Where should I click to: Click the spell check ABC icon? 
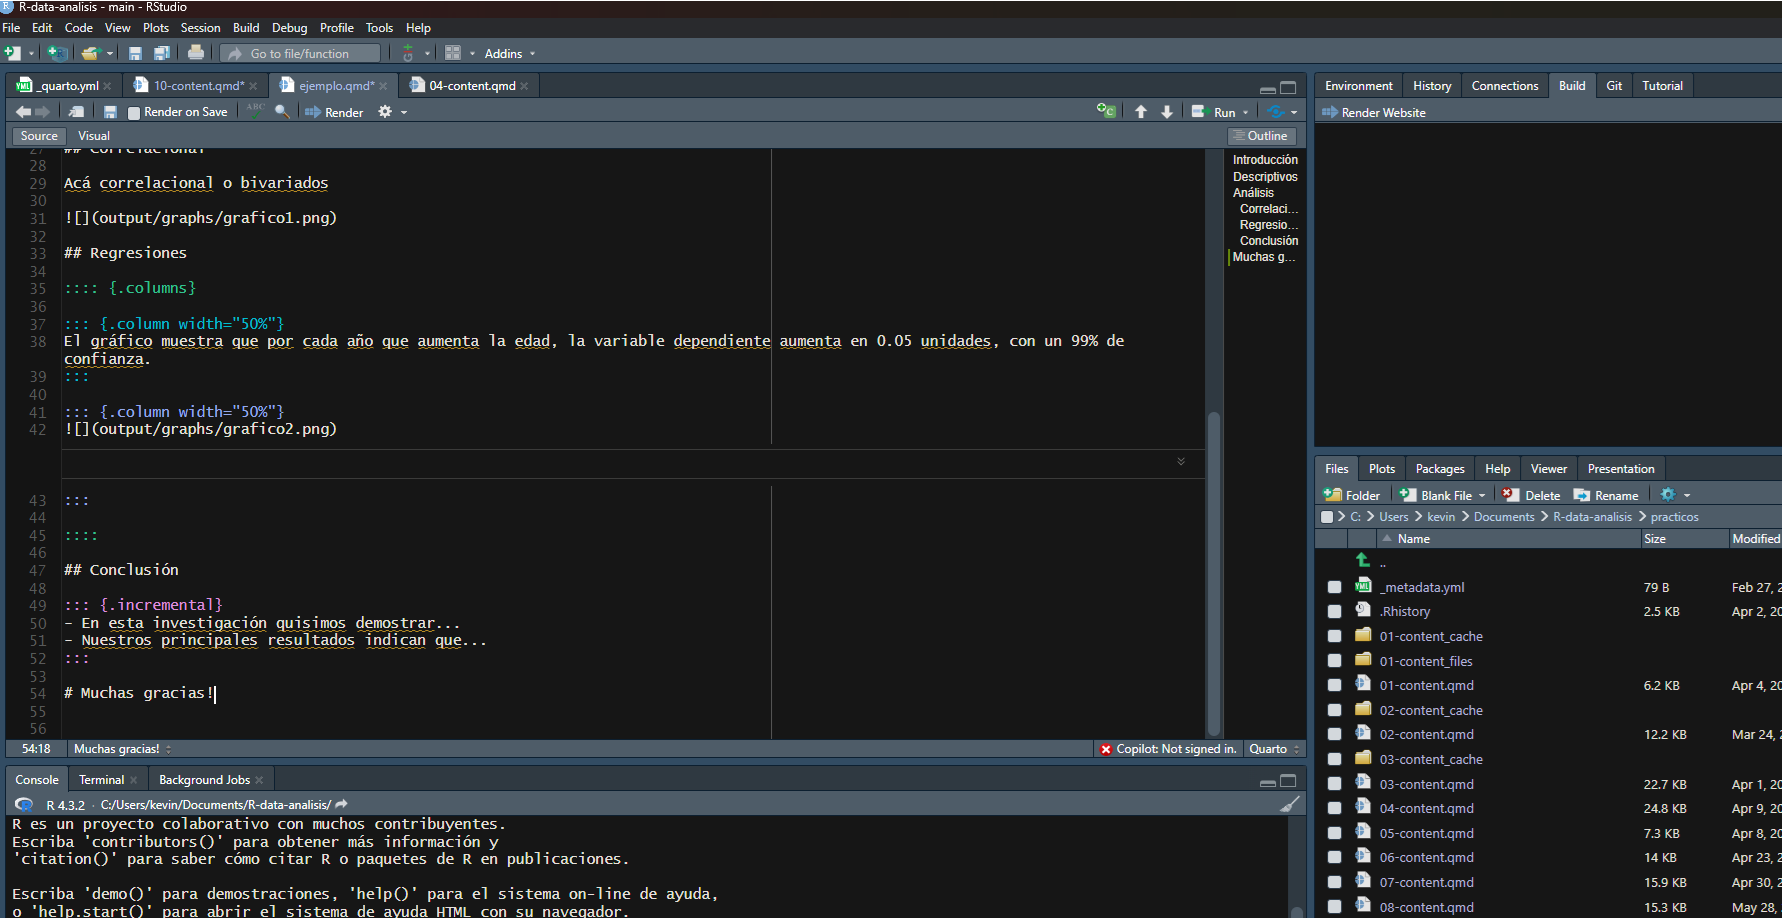pyautogui.click(x=256, y=110)
